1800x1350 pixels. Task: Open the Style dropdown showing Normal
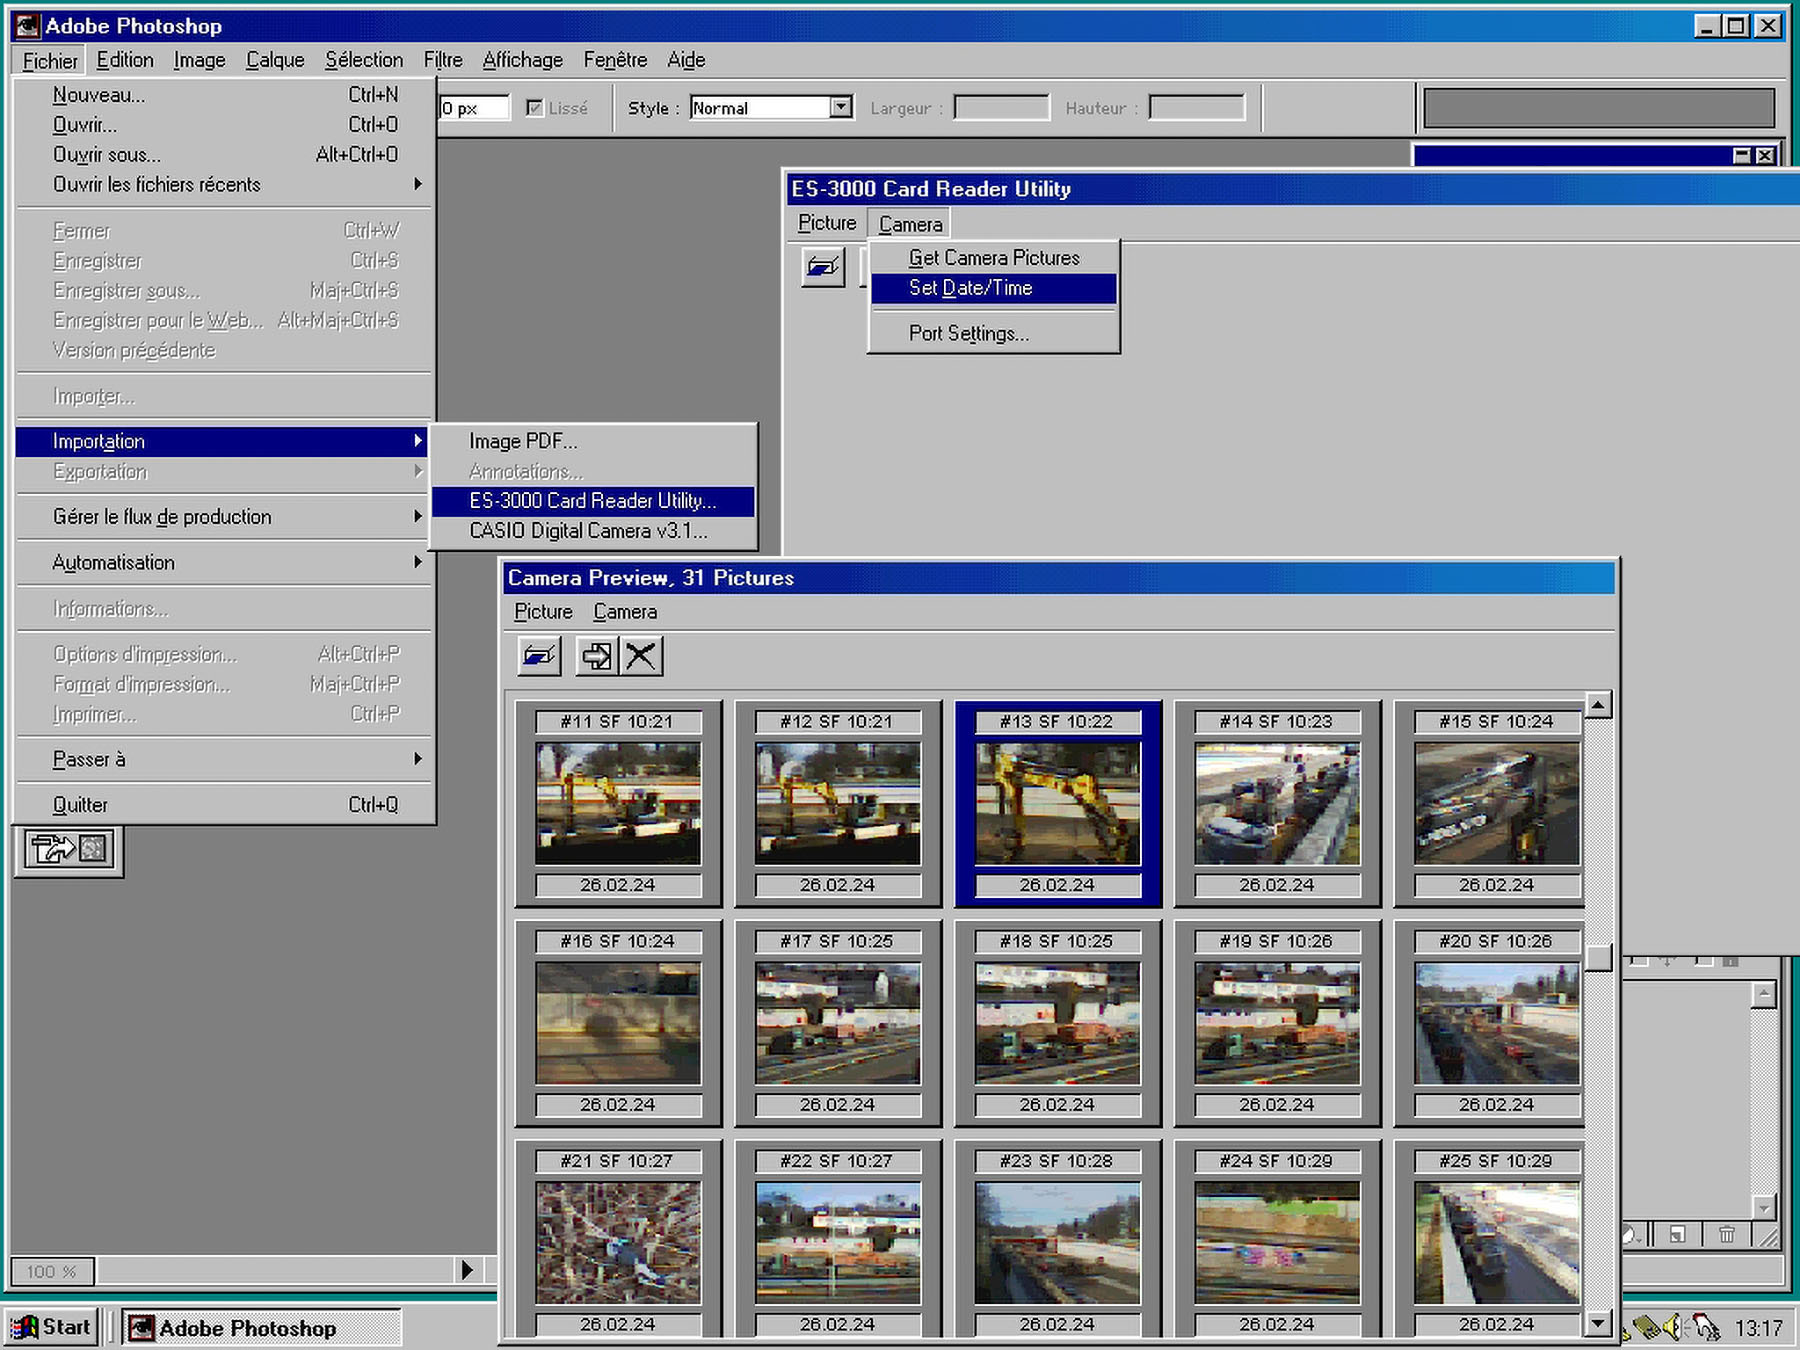(842, 107)
